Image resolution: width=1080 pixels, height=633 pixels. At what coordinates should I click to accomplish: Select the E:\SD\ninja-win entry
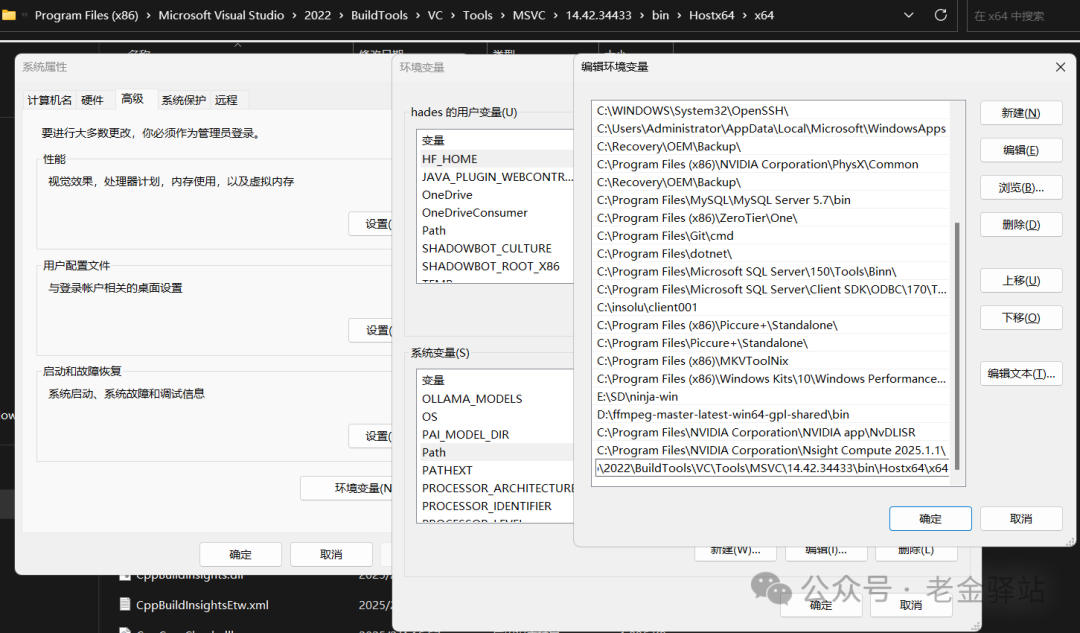coord(770,397)
